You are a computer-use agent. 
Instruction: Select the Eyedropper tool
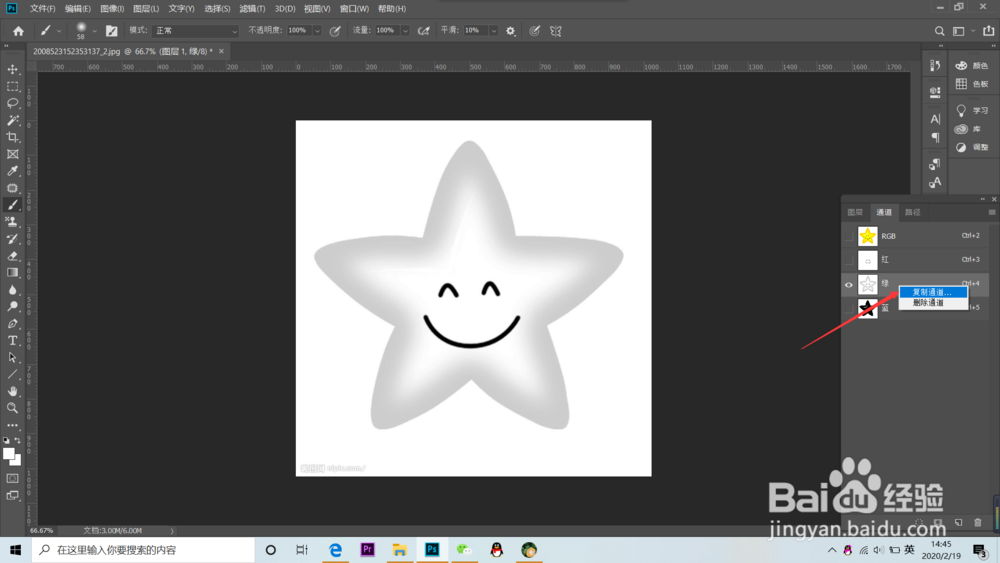(x=12, y=171)
